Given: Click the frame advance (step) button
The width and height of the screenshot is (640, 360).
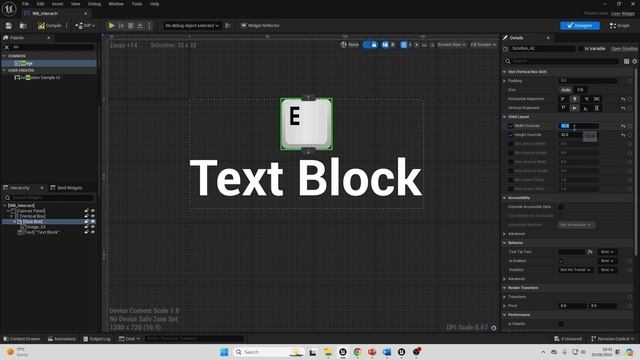Looking at the screenshot, I should pos(121,26).
